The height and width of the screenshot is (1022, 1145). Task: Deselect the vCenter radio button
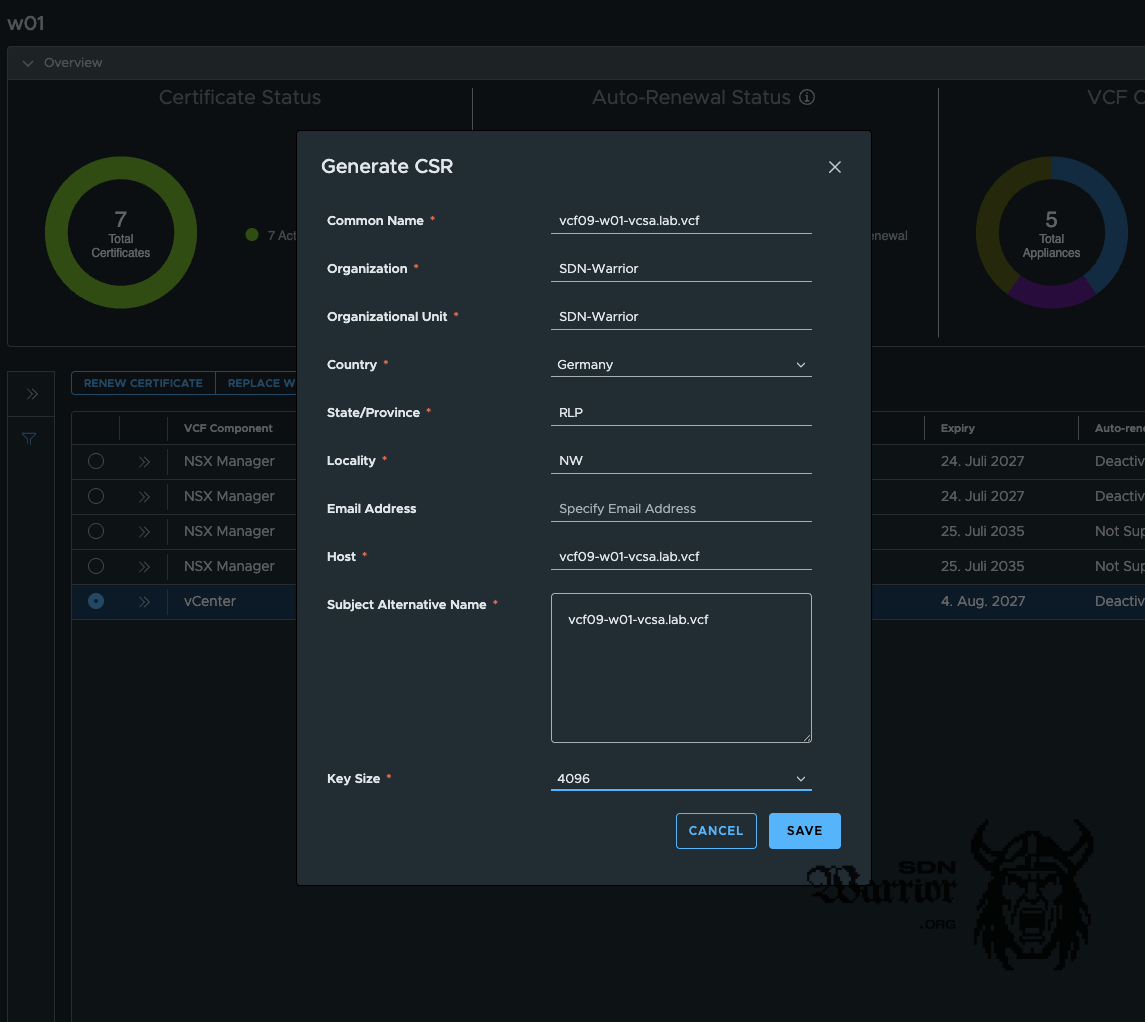click(95, 601)
